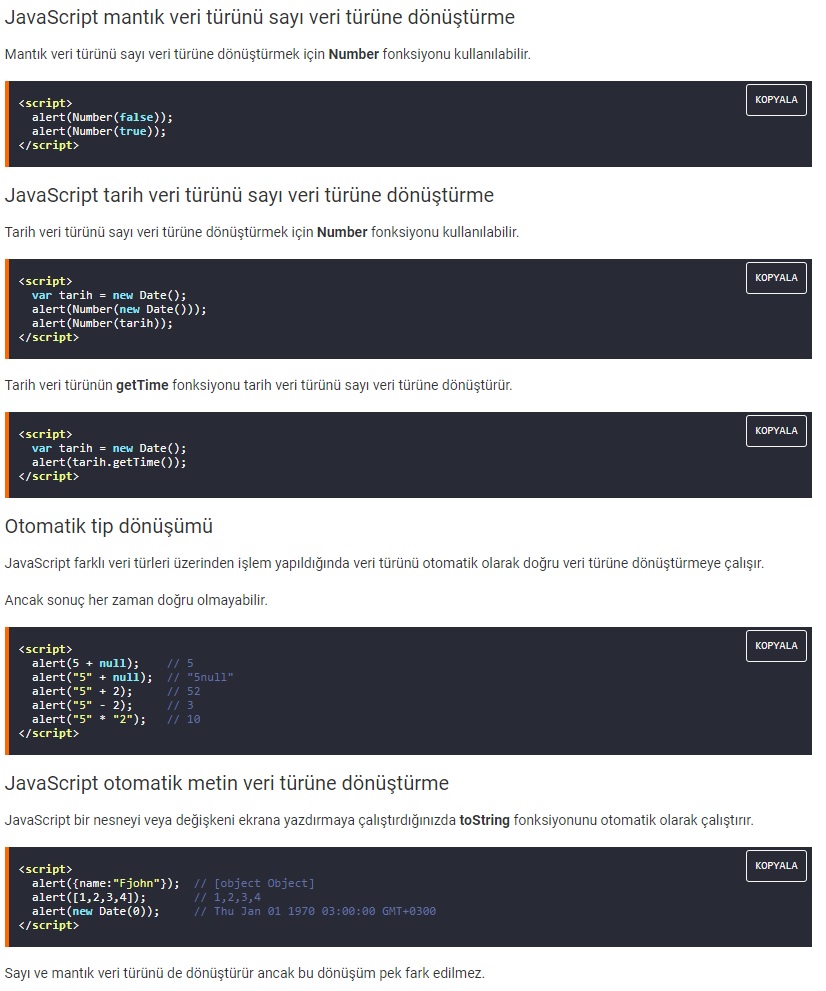Click code line 'alert([1,2,3,4]);'
Viewport: 826px width, 991px height.
click(88, 897)
